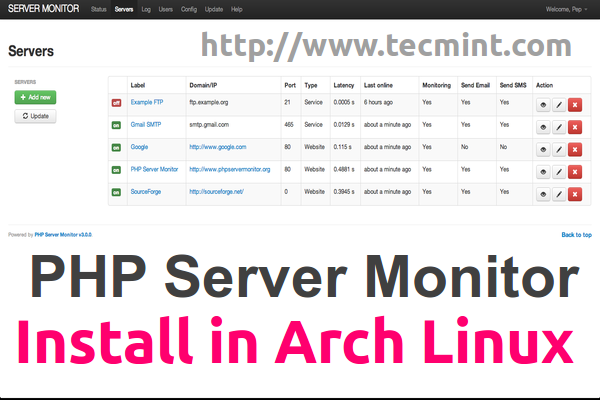Open the Google label link
Screen dimensions: 600x400
pyautogui.click(x=139, y=147)
